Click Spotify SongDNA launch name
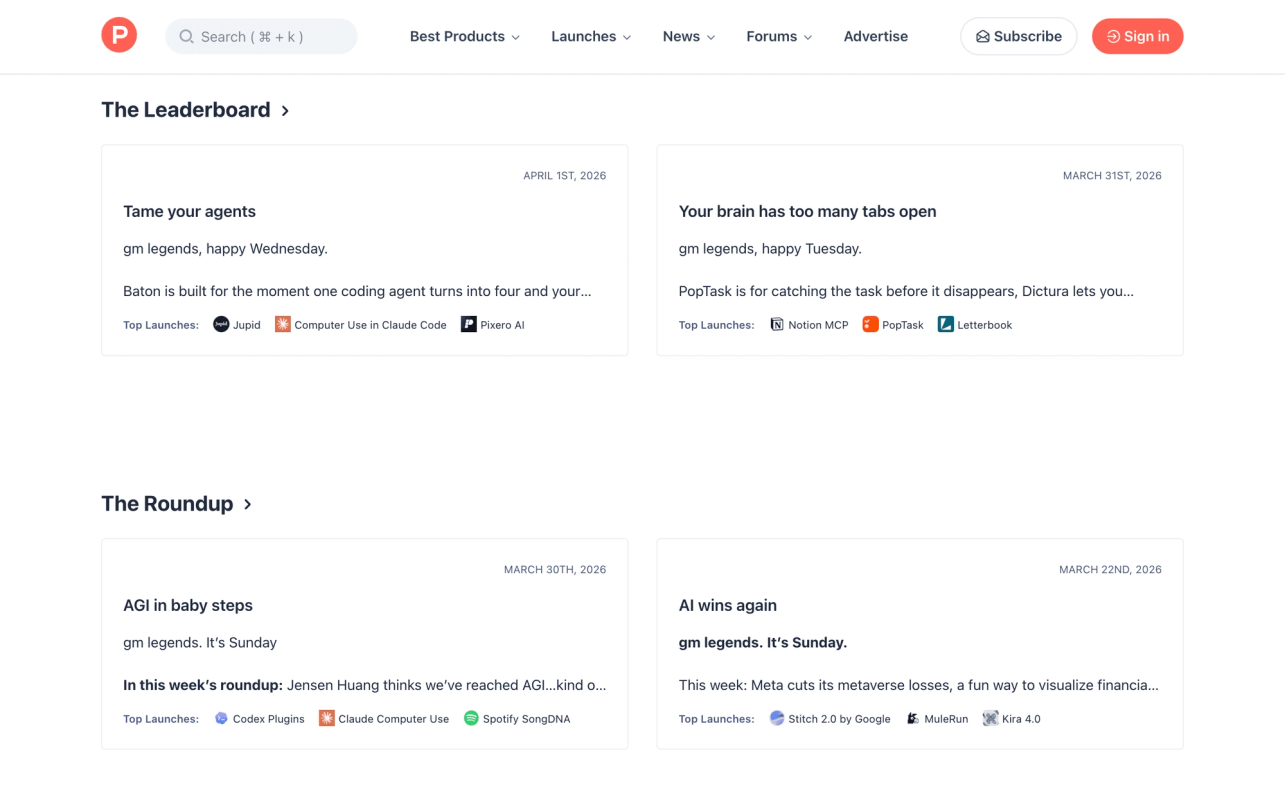The height and width of the screenshot is (800, 1285). click(526, 719)
